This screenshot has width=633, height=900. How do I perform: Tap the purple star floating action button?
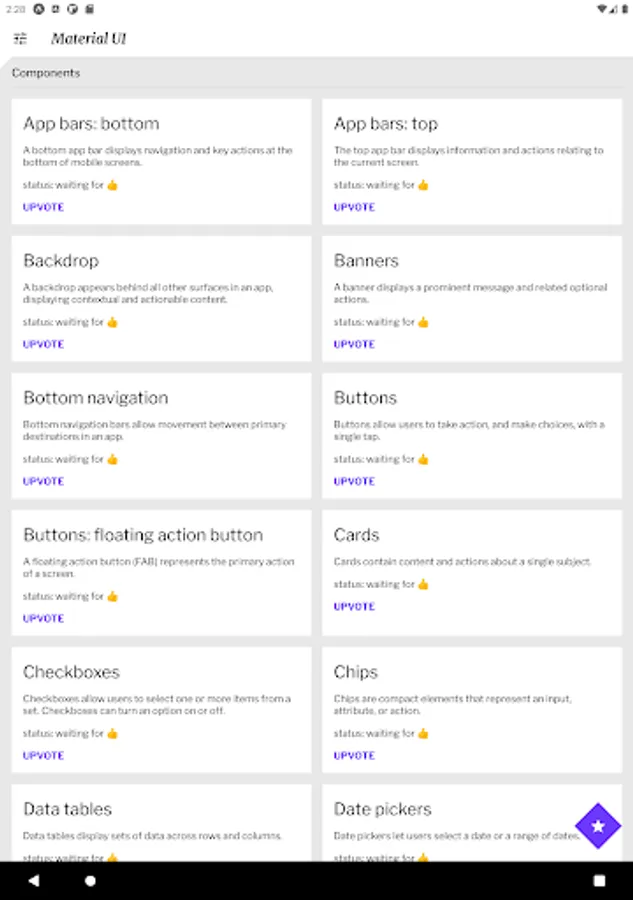coord(598,826)
